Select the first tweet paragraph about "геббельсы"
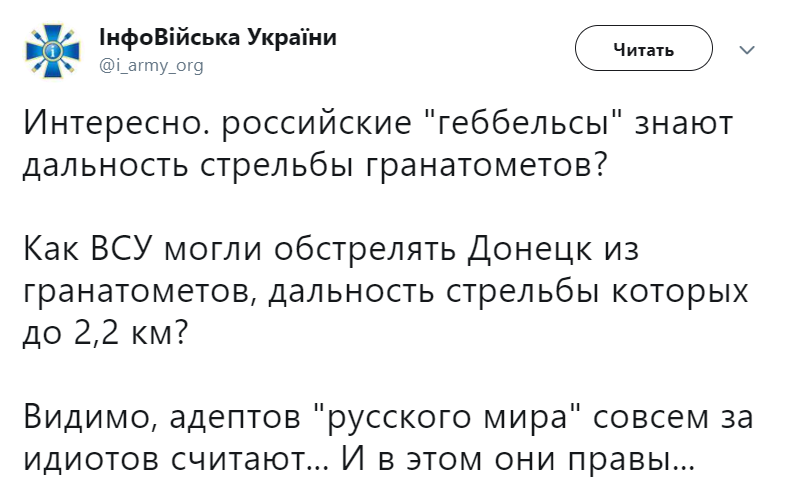The image size is (799, 477). pyautogui.click(x=378, y=144)
